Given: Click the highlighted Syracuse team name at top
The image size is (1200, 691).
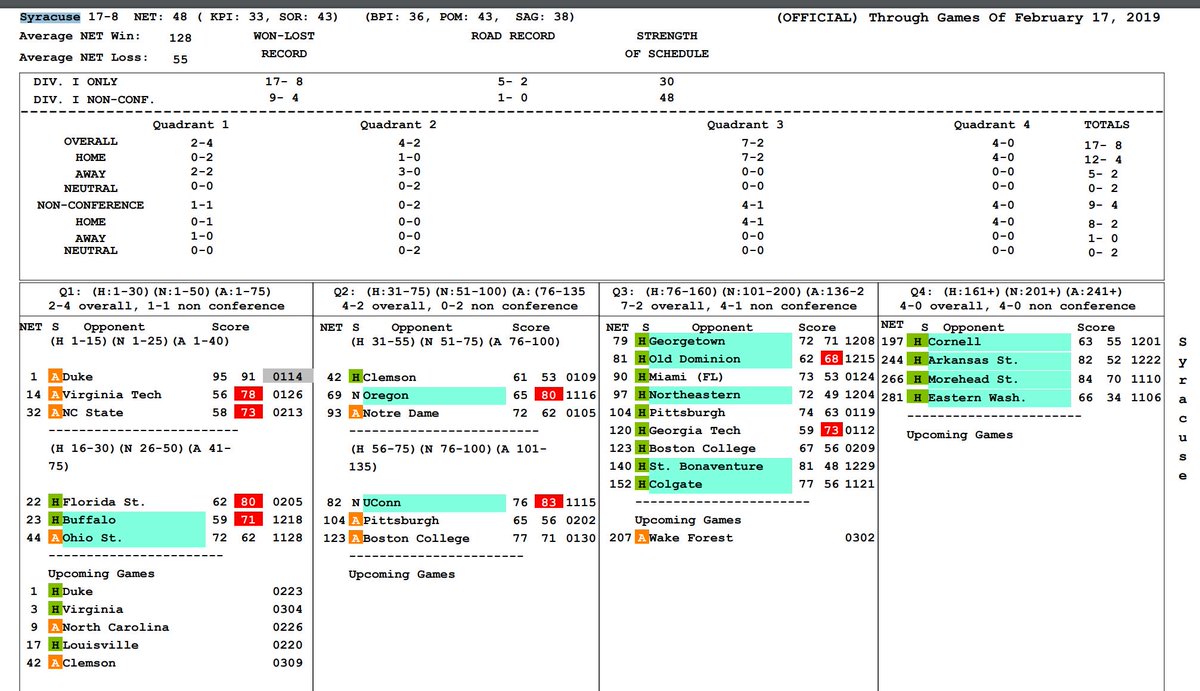Looking at the screenshot, I should [x=49, y=17].
